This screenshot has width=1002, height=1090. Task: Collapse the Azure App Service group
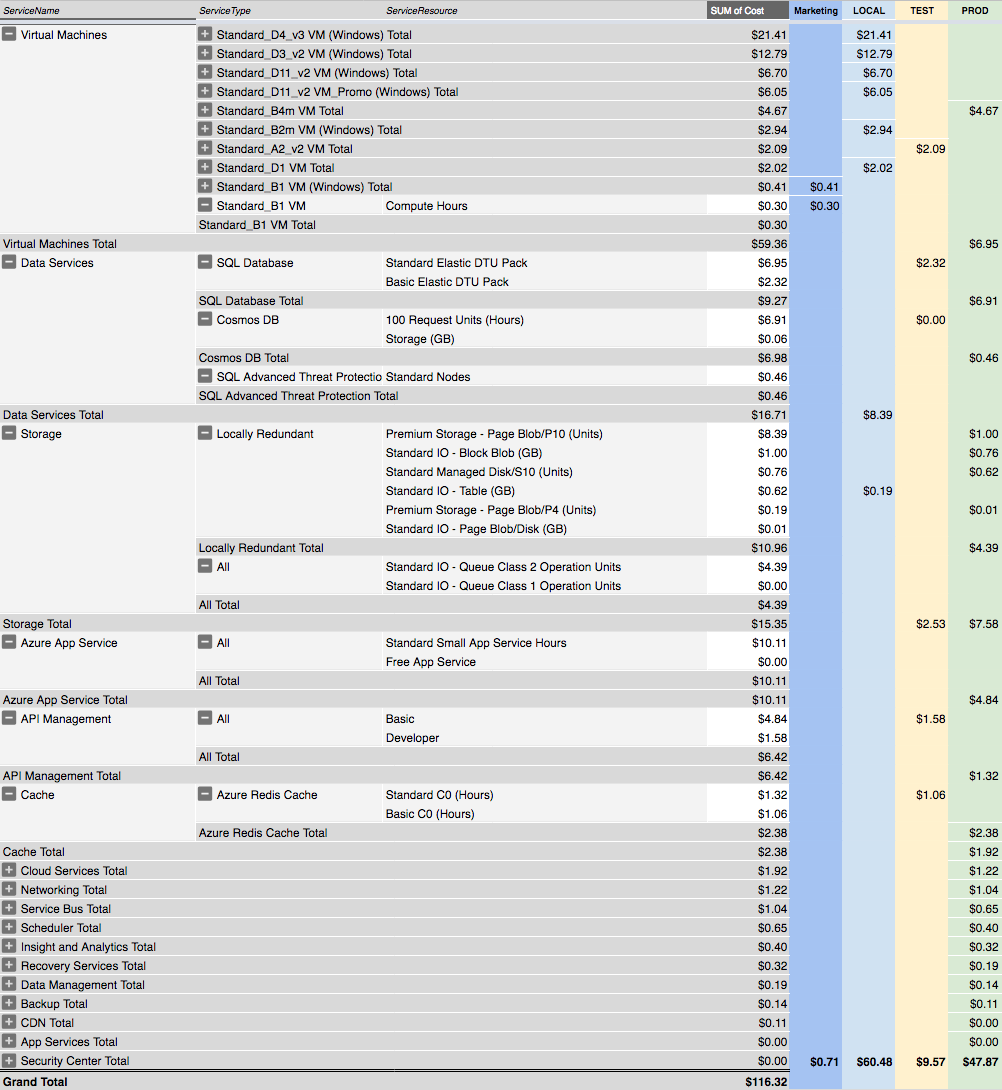click(x=9, y=642)
